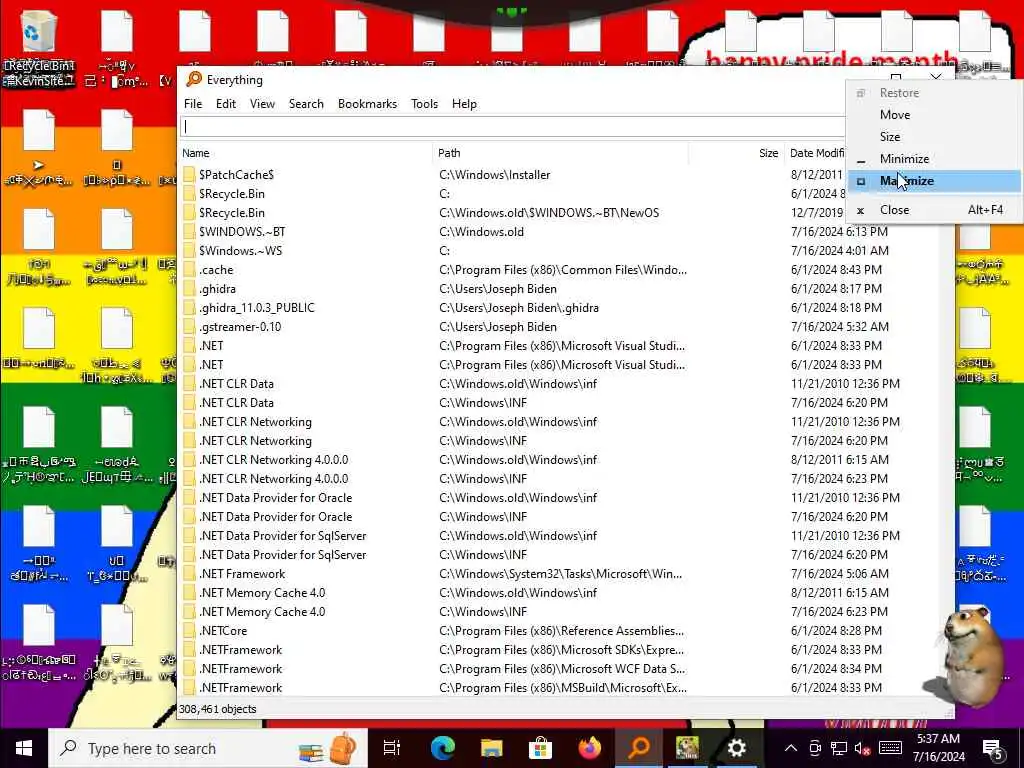Select the .ghidra folder icon

189,289
